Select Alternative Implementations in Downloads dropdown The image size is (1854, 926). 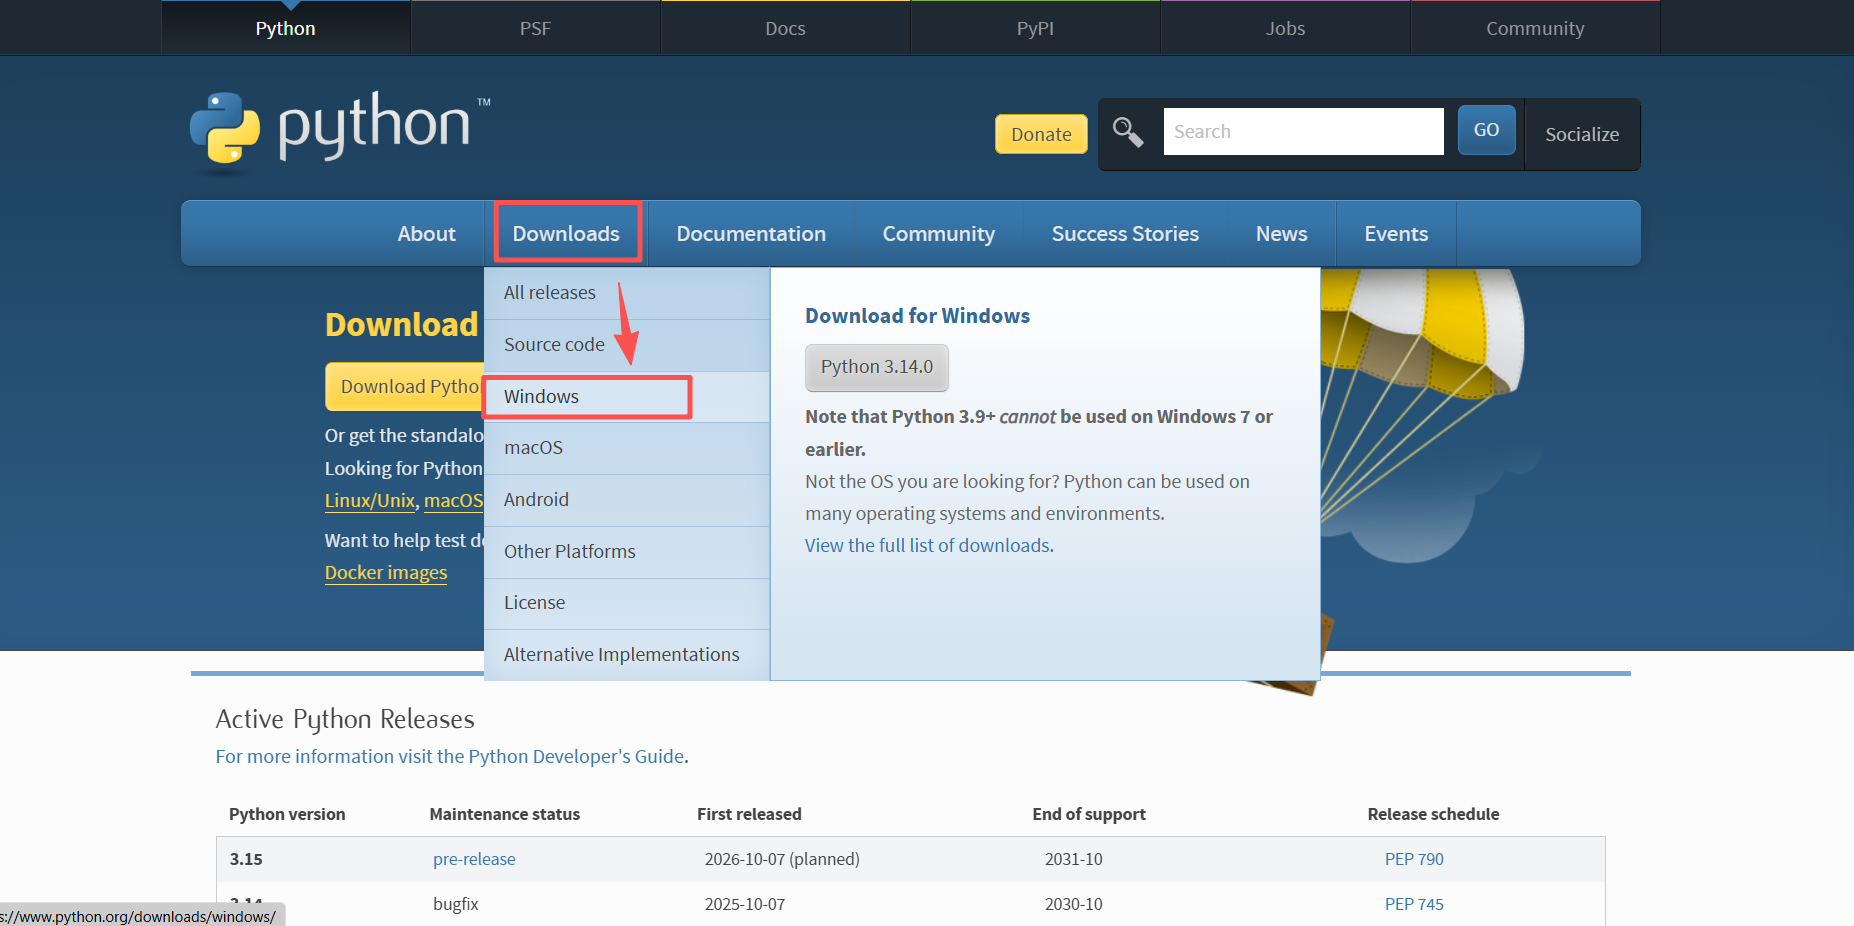627,655
